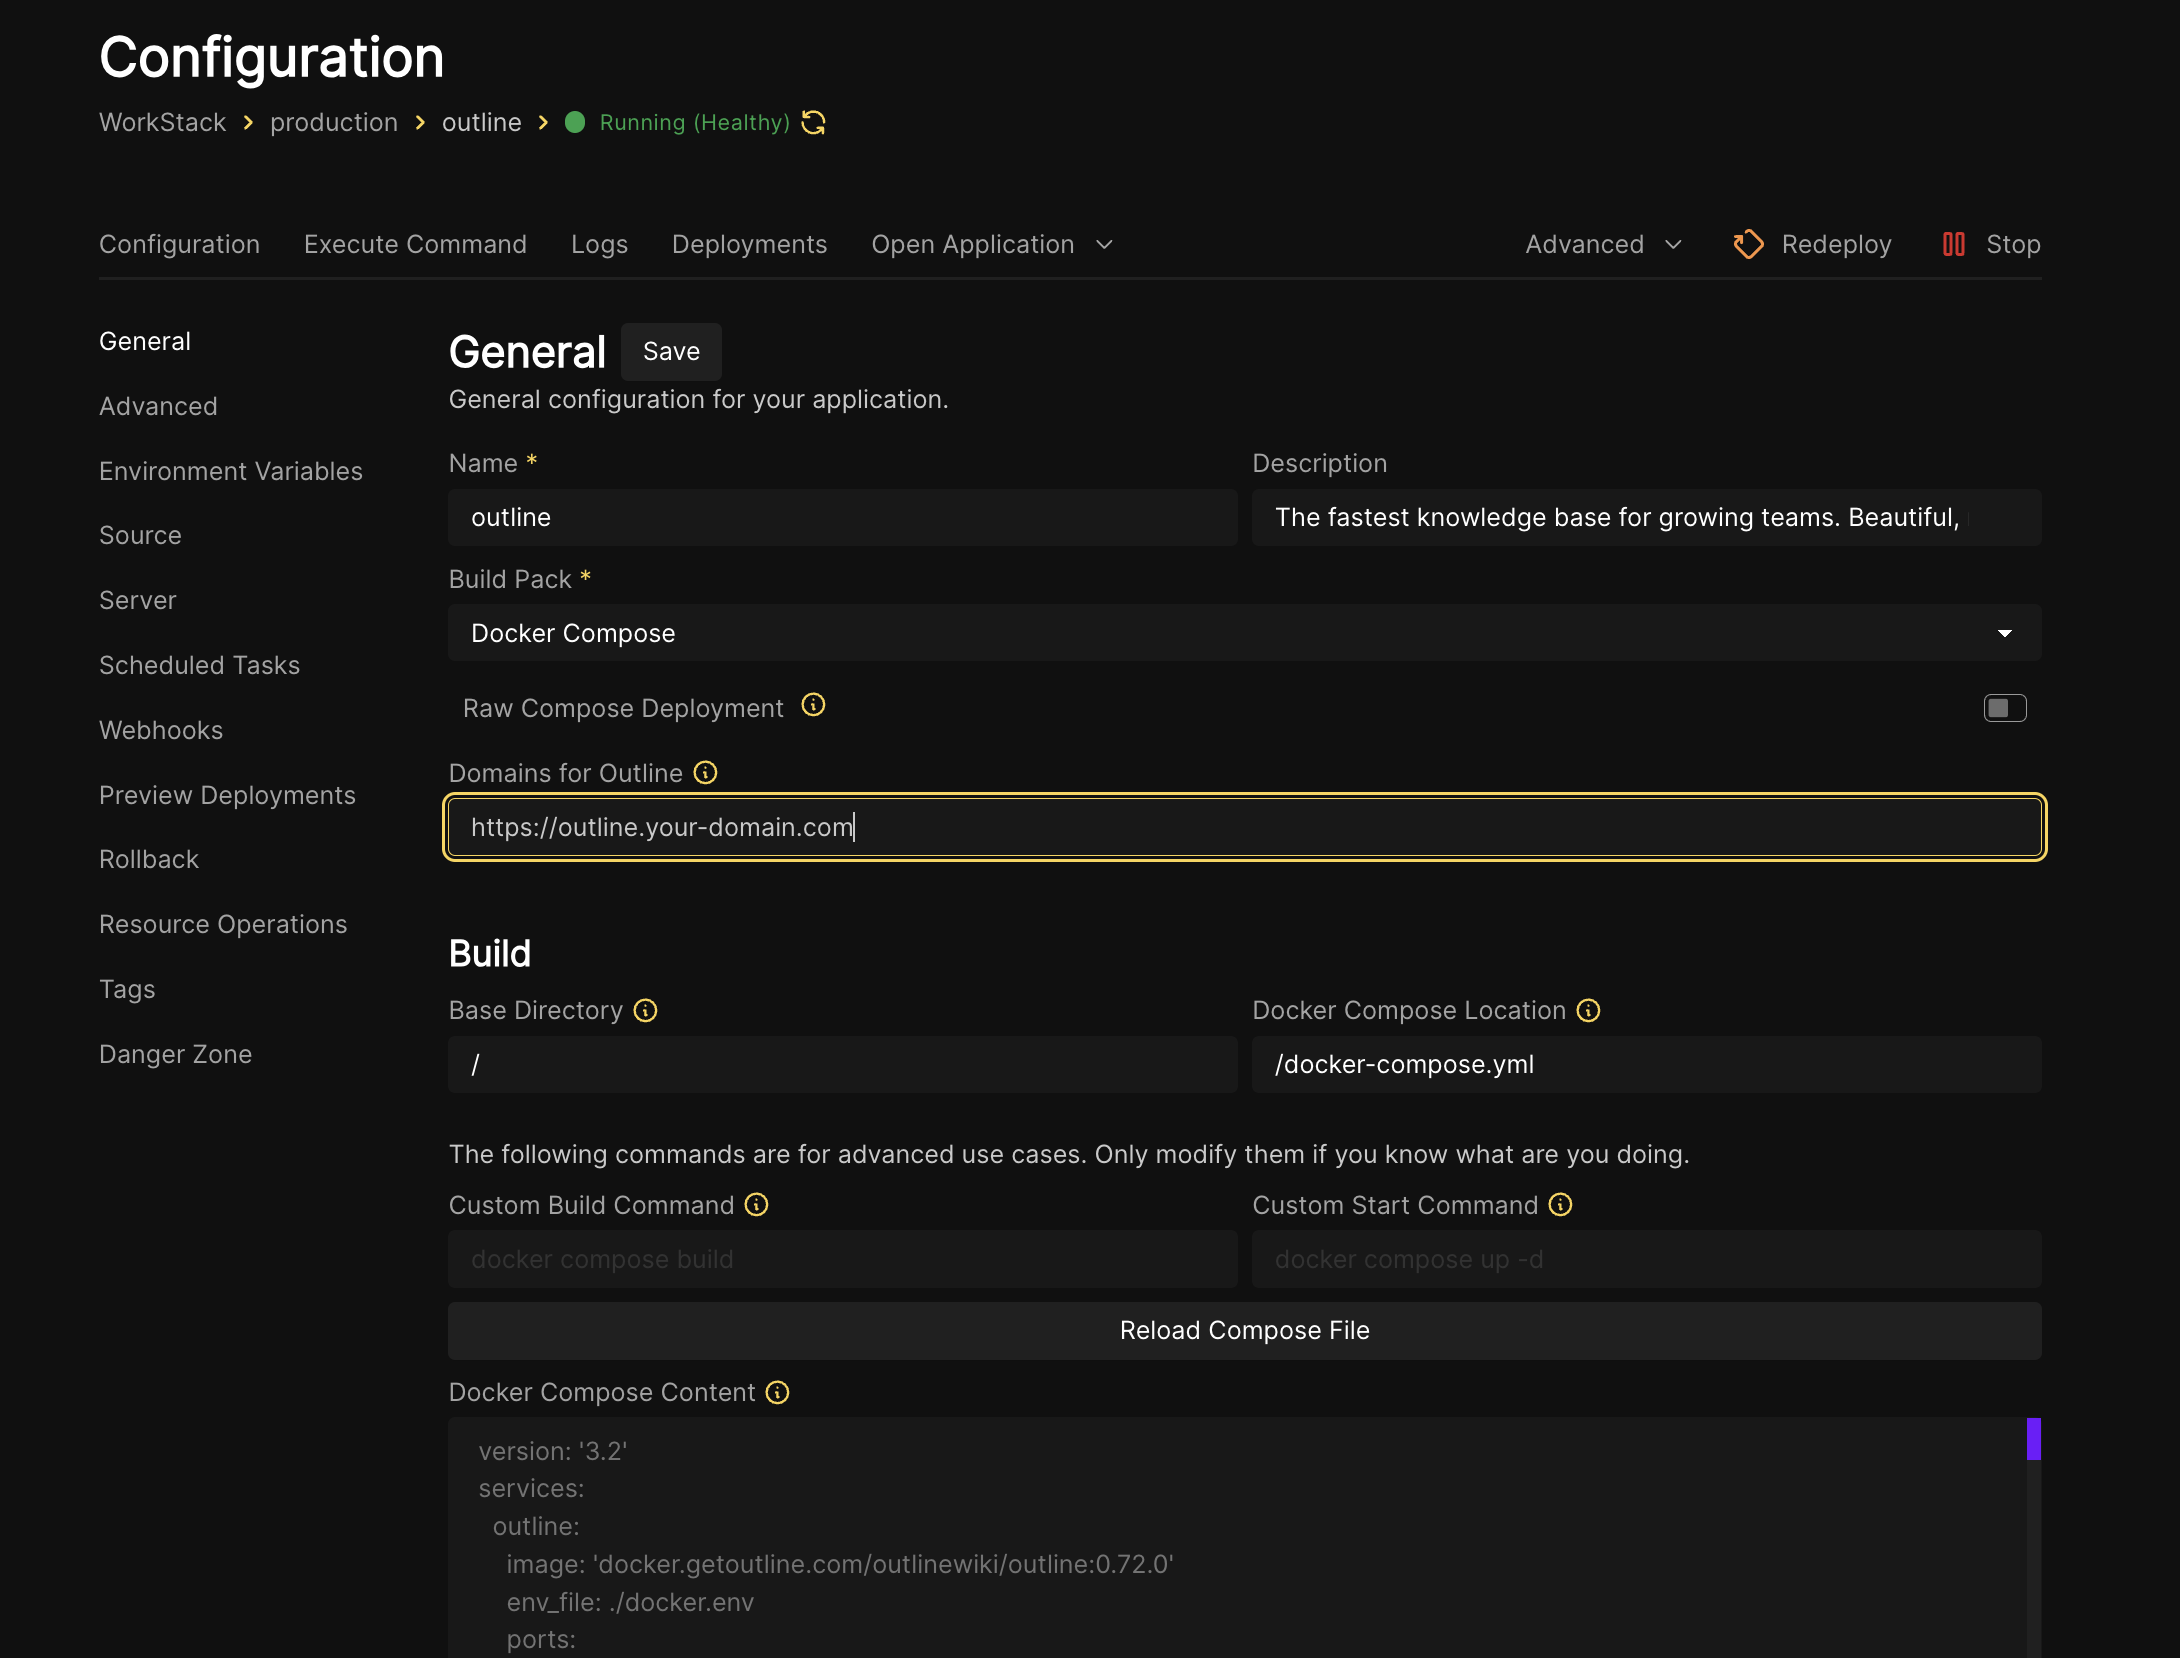
Task: Focus the Docker Compose Location input
Action: pos(1647,1065)
